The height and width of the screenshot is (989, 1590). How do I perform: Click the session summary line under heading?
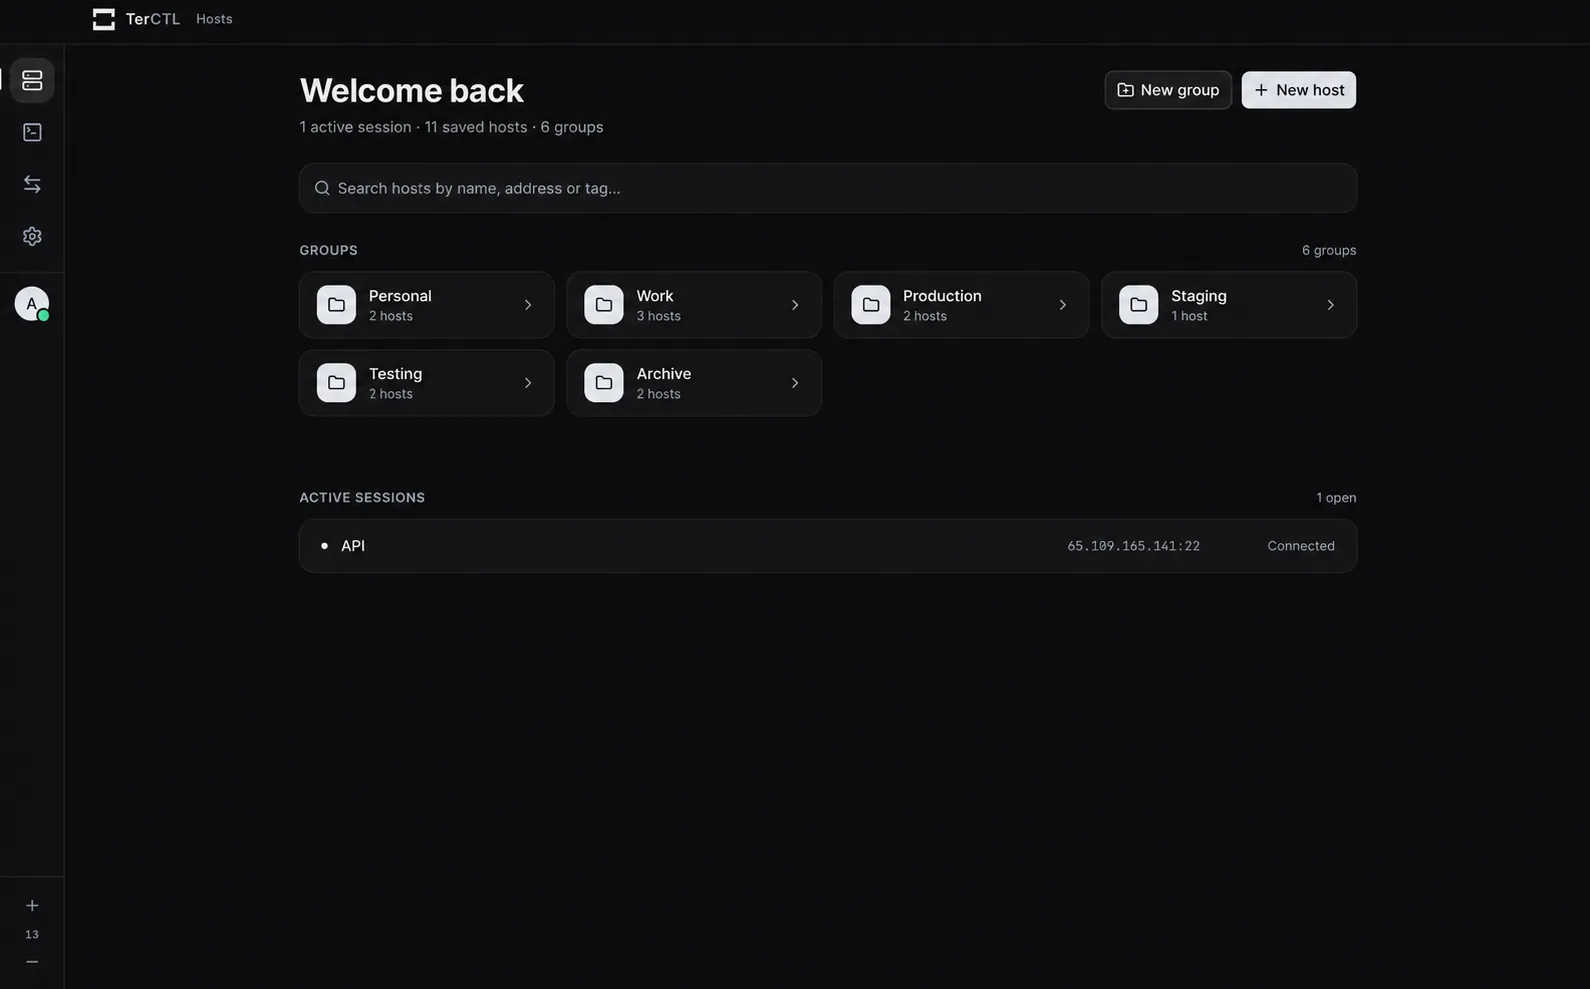click(x=451, y=127)
